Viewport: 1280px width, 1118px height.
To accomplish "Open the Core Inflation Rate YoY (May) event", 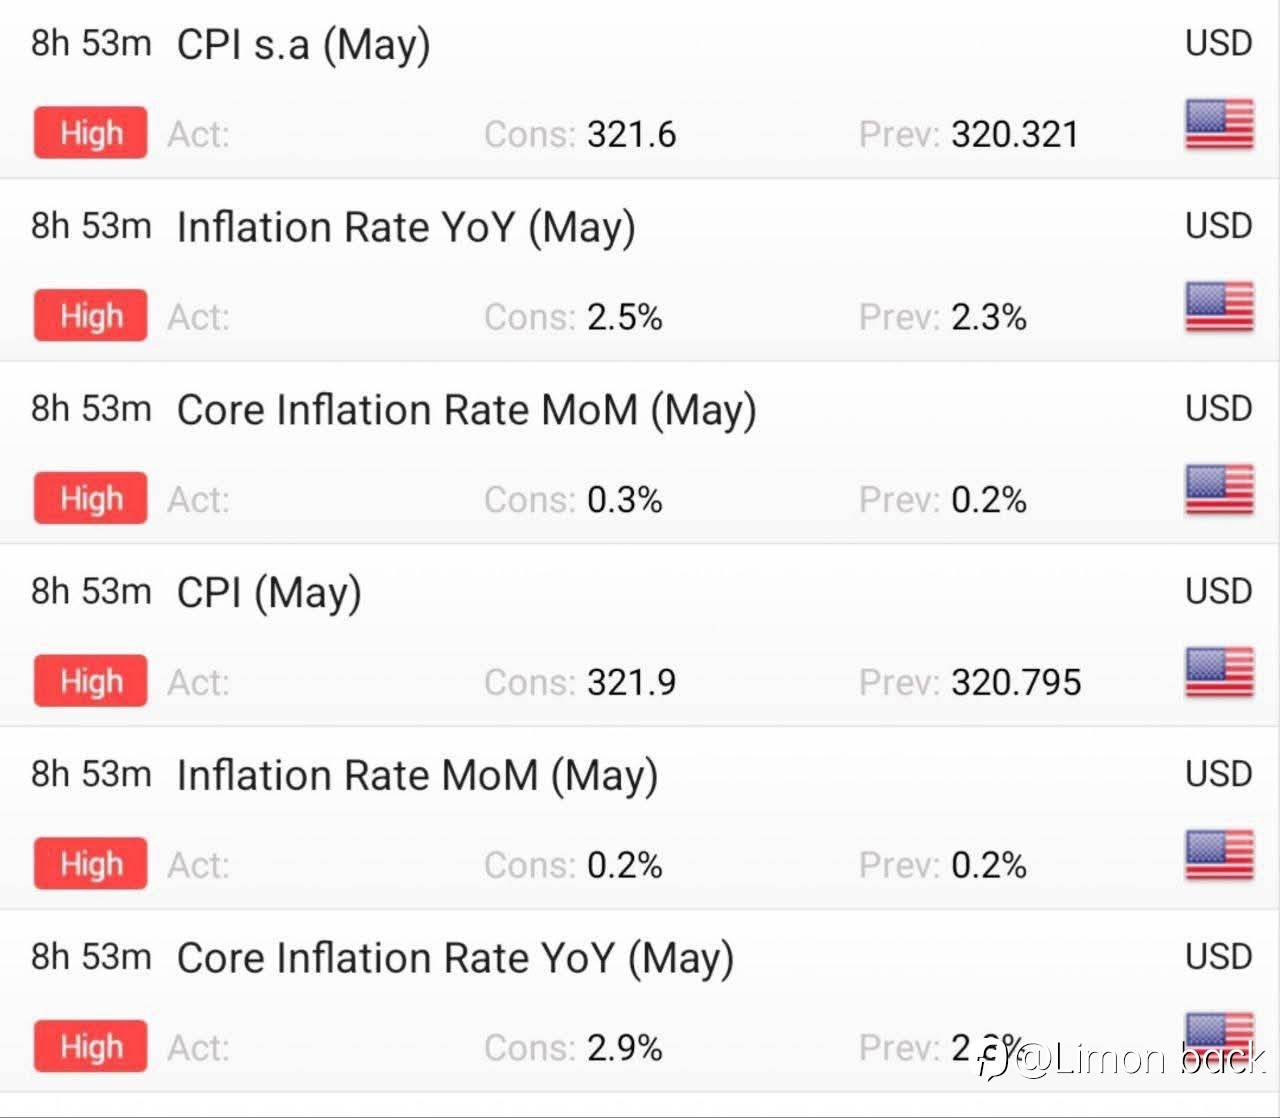I will [455, 958].
